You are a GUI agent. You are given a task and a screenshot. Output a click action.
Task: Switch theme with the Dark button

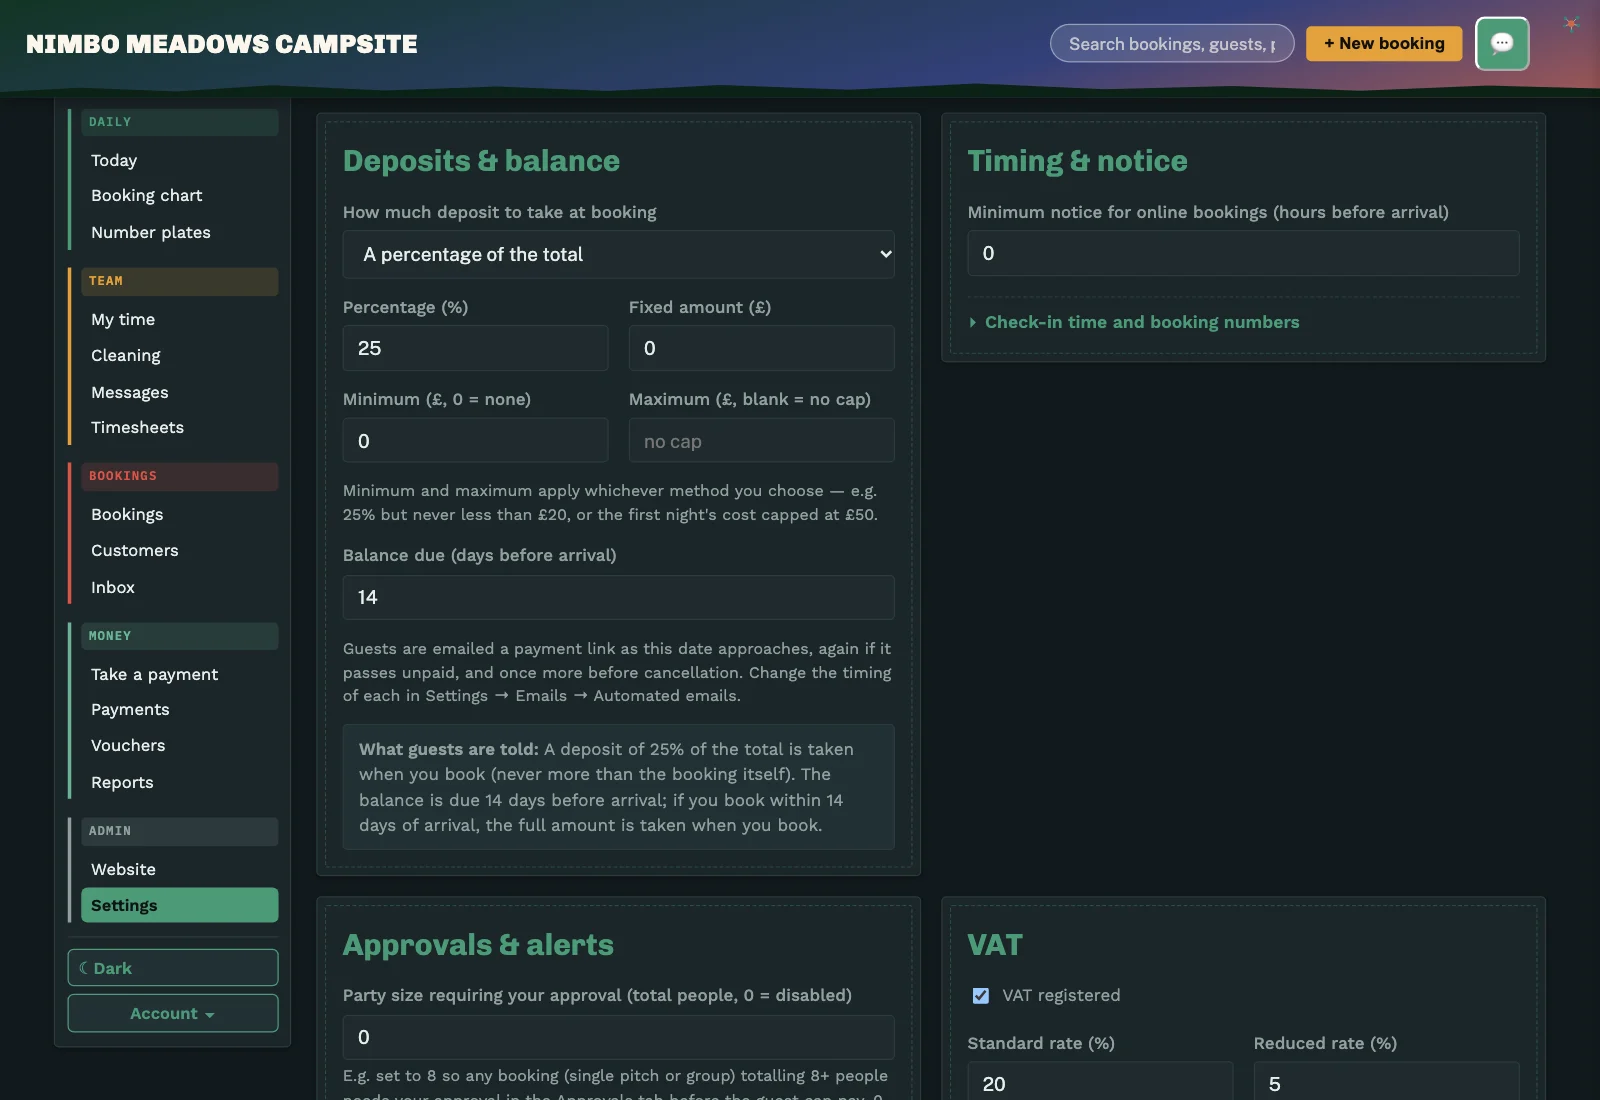173,968
